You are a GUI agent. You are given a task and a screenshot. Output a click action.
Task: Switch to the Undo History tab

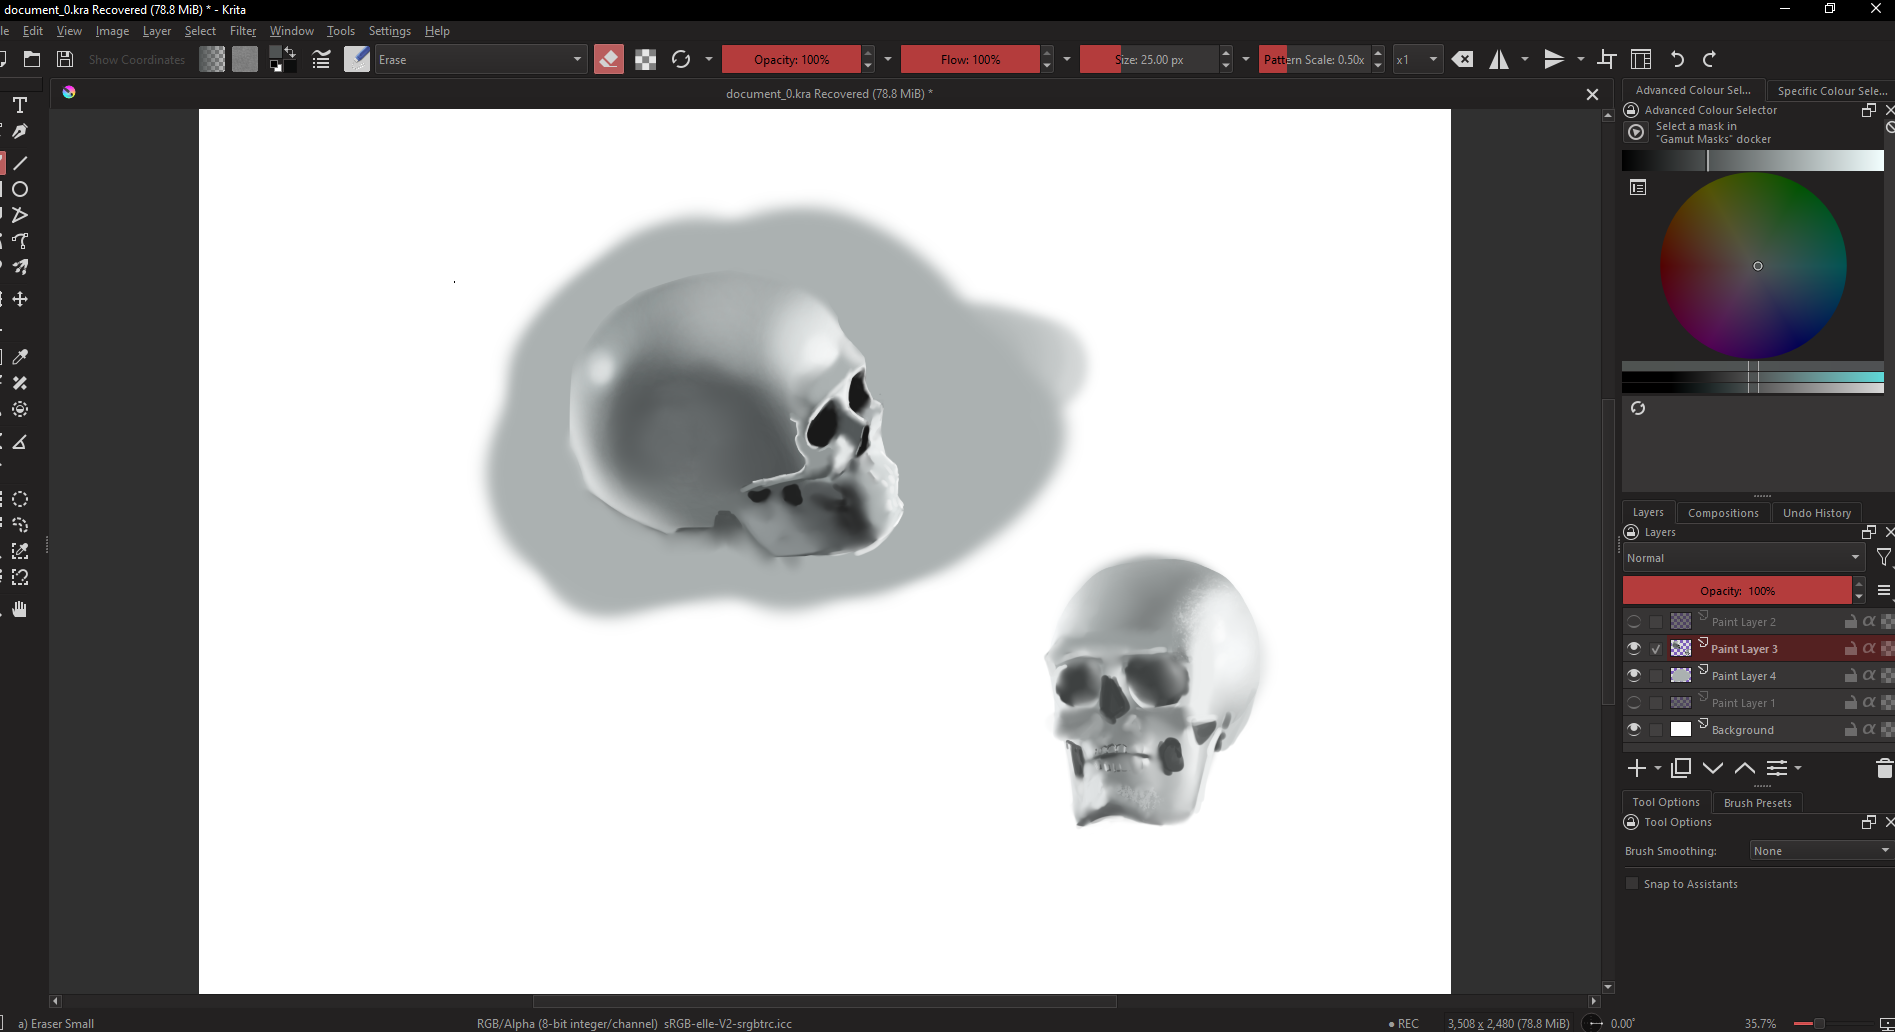[x=1816, y=513]
